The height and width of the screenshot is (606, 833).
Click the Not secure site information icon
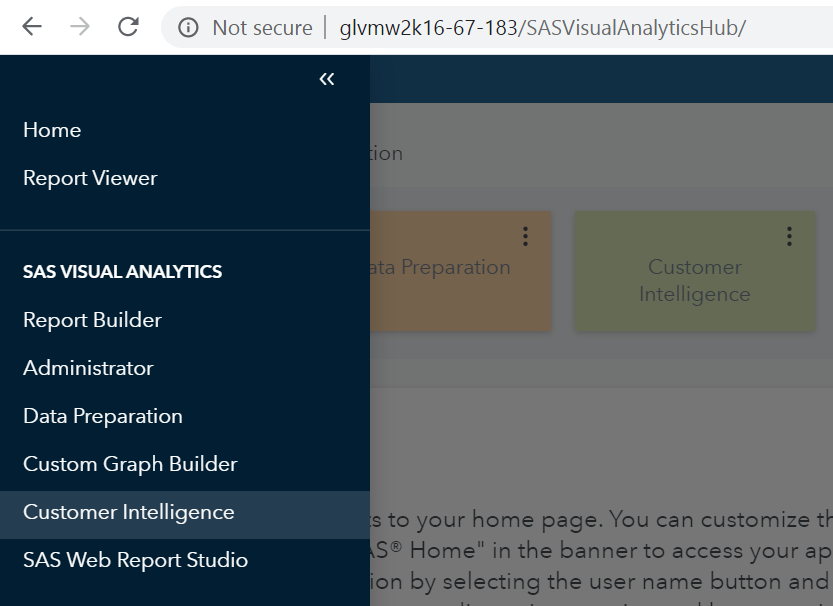[190, 27]
